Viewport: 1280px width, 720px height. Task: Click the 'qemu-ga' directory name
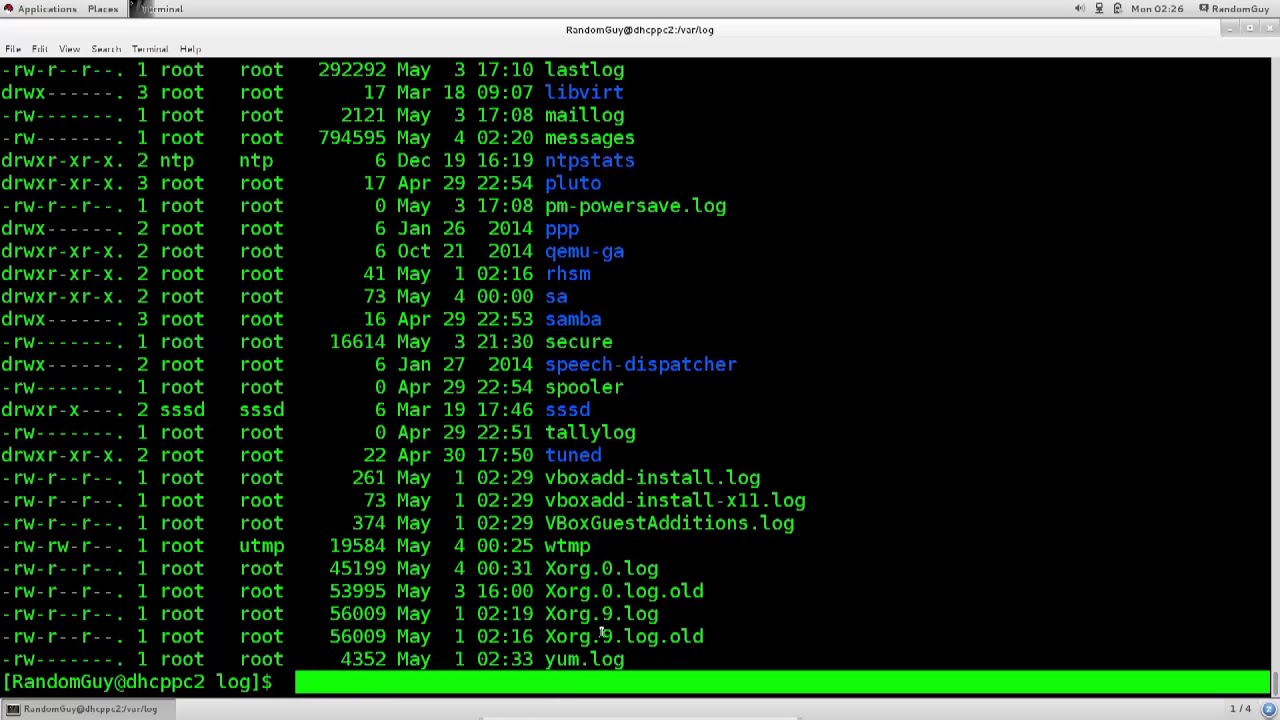[584, 252]
